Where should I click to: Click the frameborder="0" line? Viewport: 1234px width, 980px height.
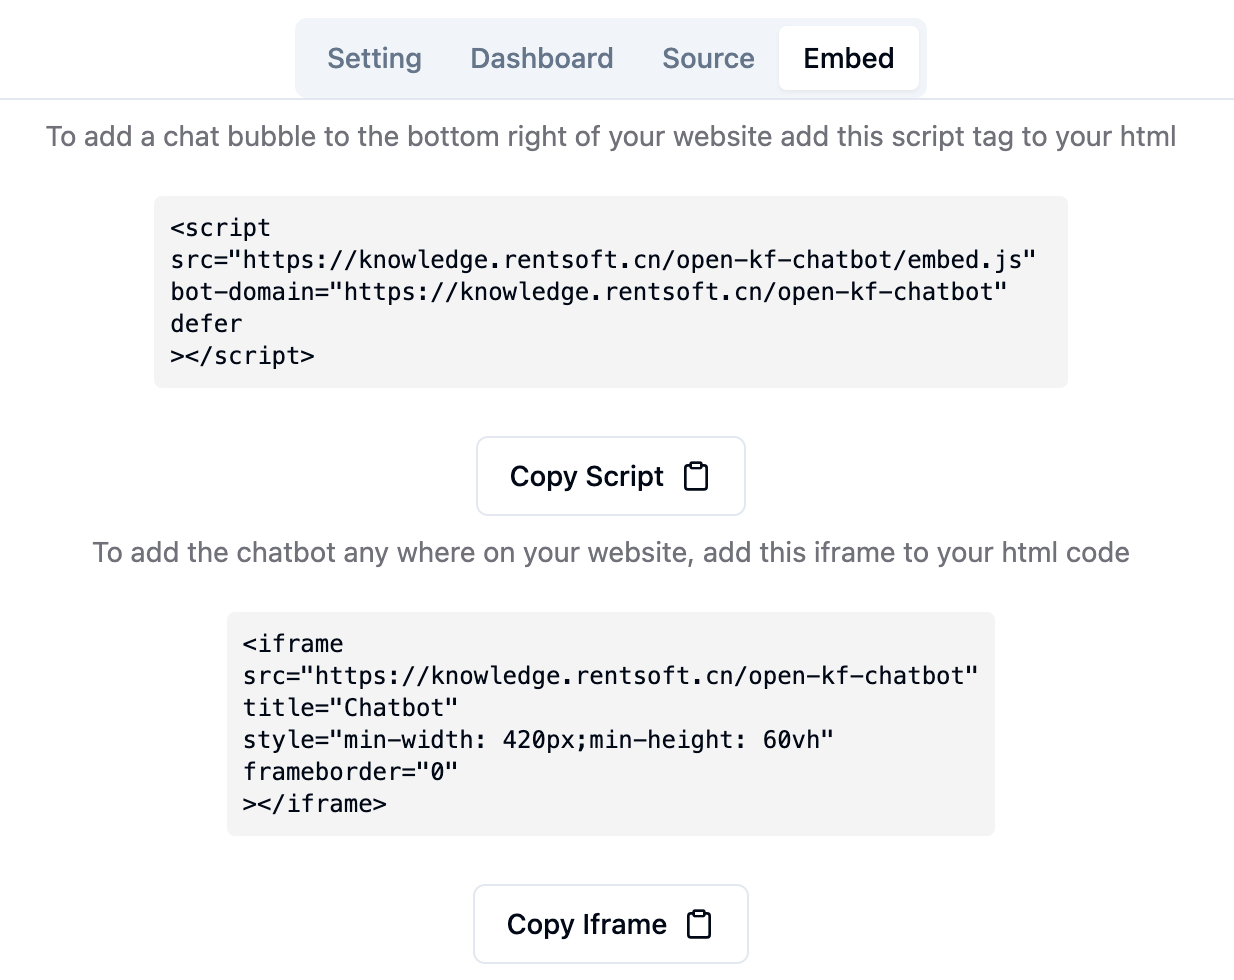(x=350, y=772)
